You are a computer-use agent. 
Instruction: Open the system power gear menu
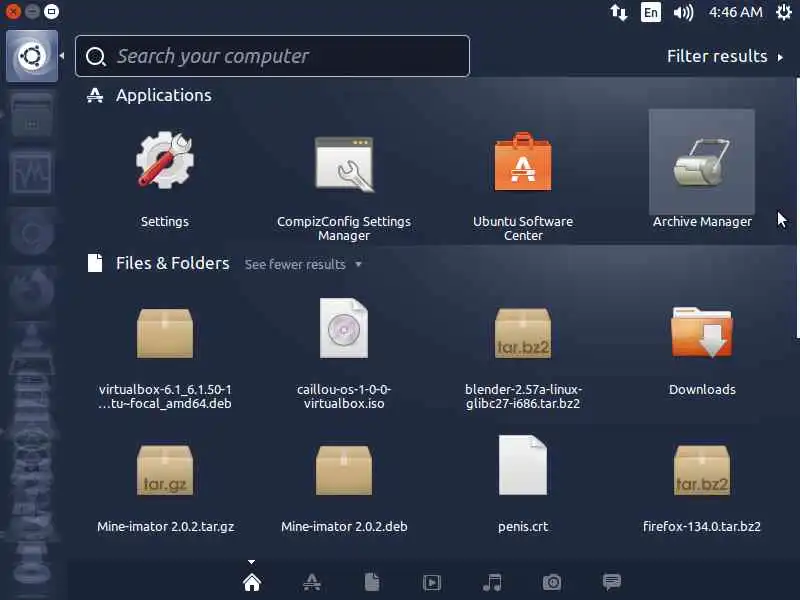[x=784, y=12]
